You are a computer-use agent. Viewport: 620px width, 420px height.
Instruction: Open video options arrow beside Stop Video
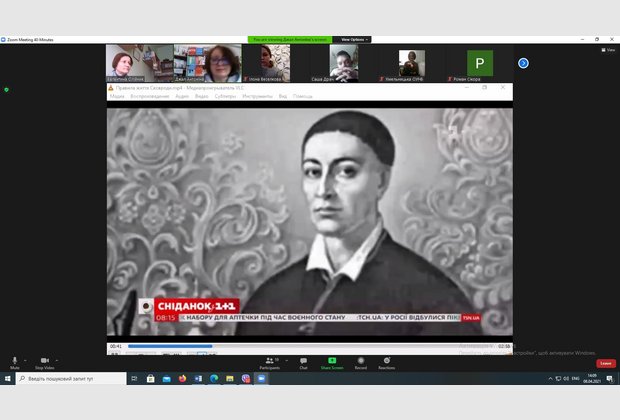tap(57, 360)
